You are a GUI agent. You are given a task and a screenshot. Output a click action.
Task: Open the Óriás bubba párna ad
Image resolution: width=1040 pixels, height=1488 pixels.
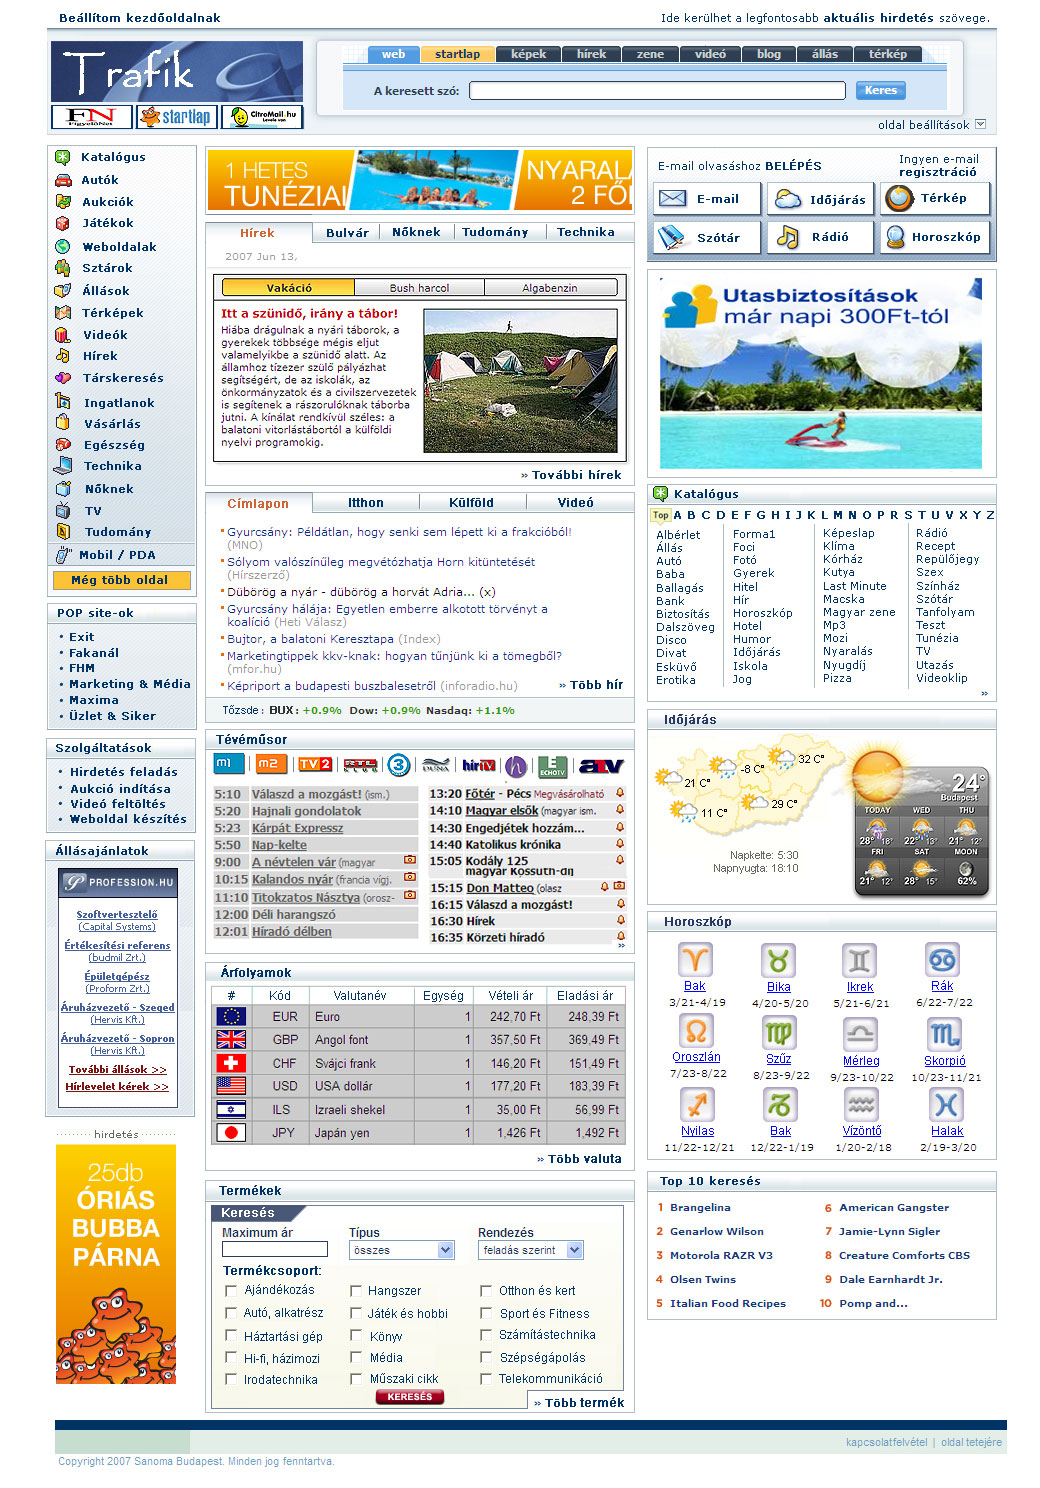pos(116,1264)
